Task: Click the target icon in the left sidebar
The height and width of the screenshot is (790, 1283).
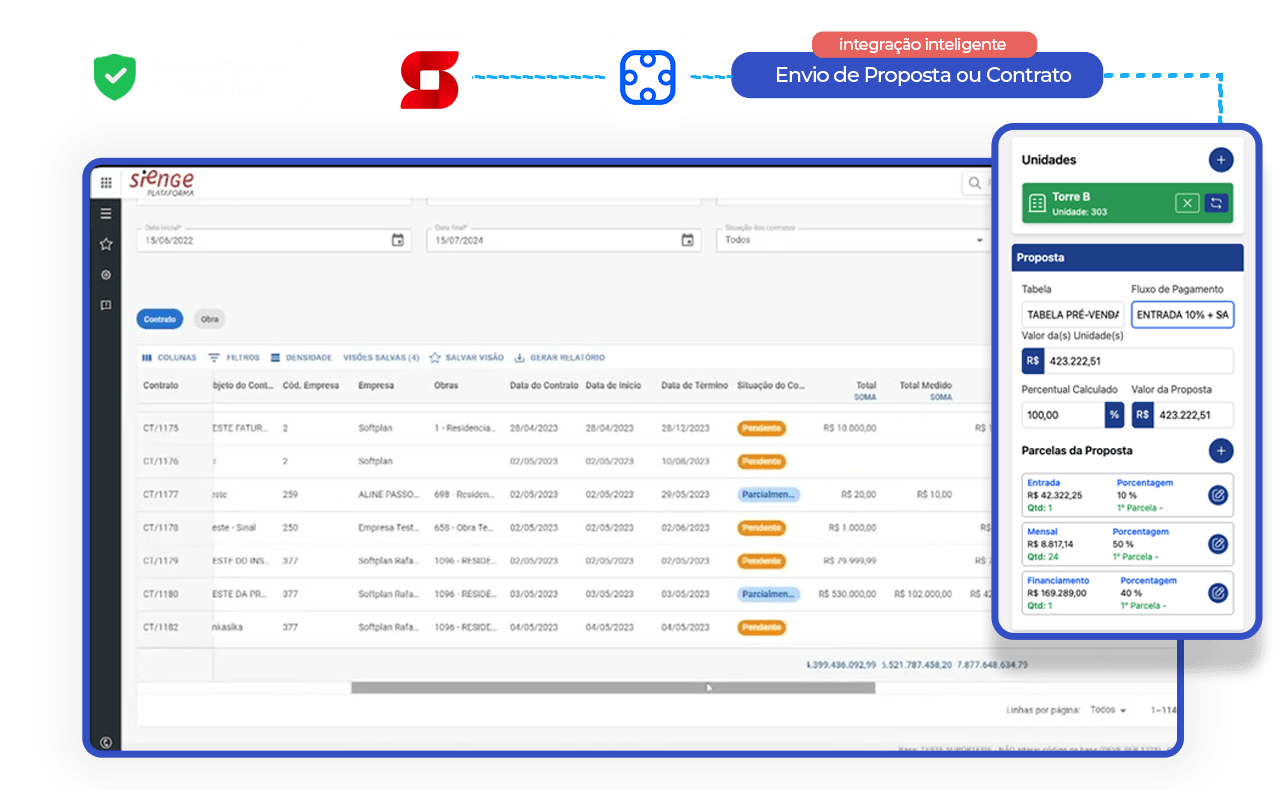Action: (106, 275)
